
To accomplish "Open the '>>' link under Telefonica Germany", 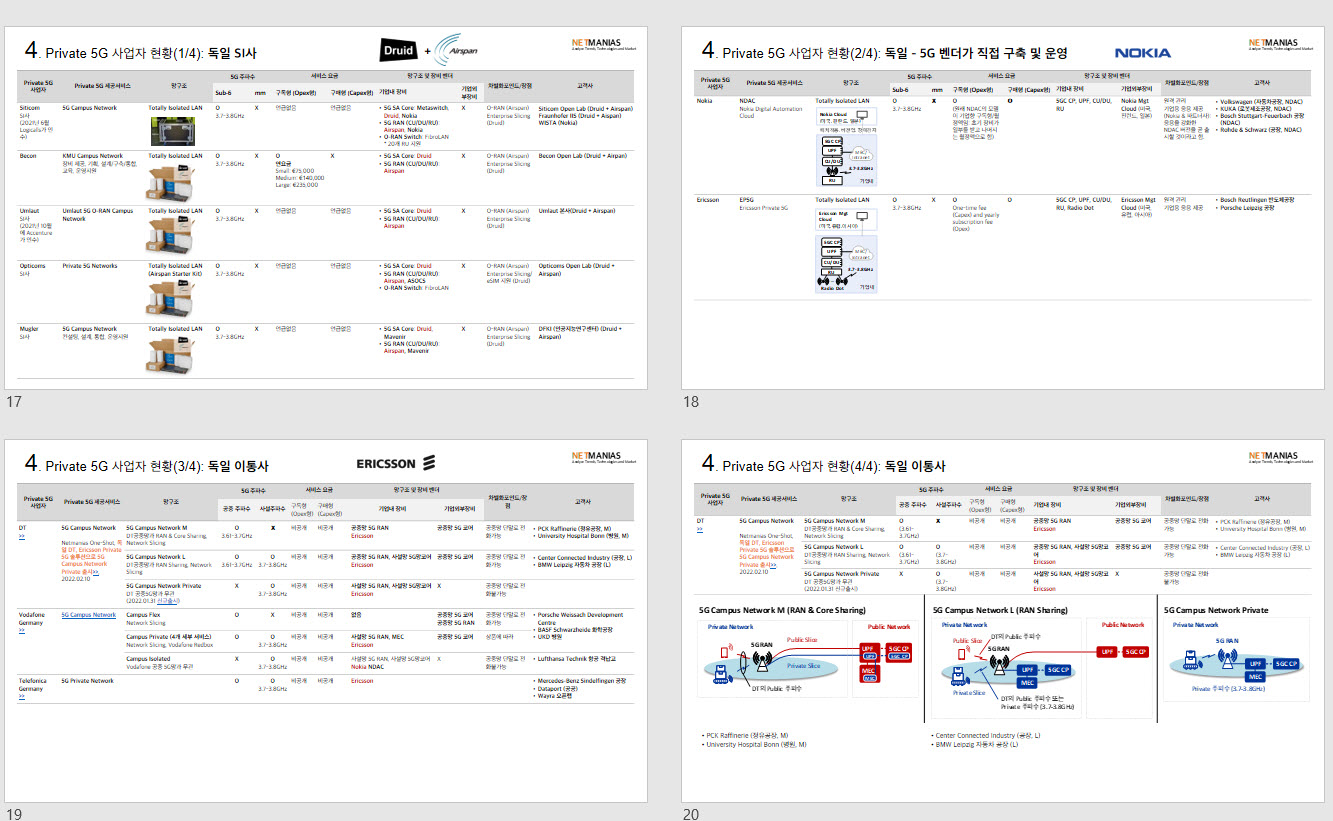I will tap(22, 695).
